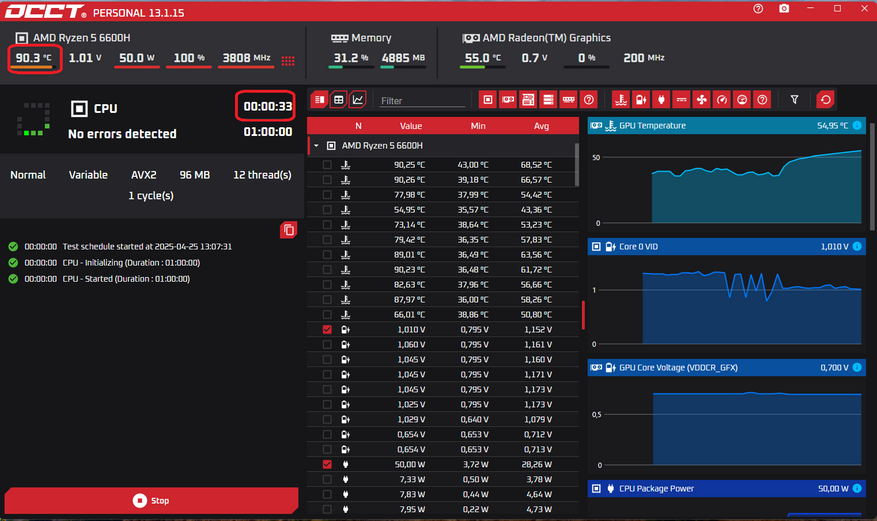Click the 4885 MB memory usage value
877x521 pixels.
[x=403, y=58]
